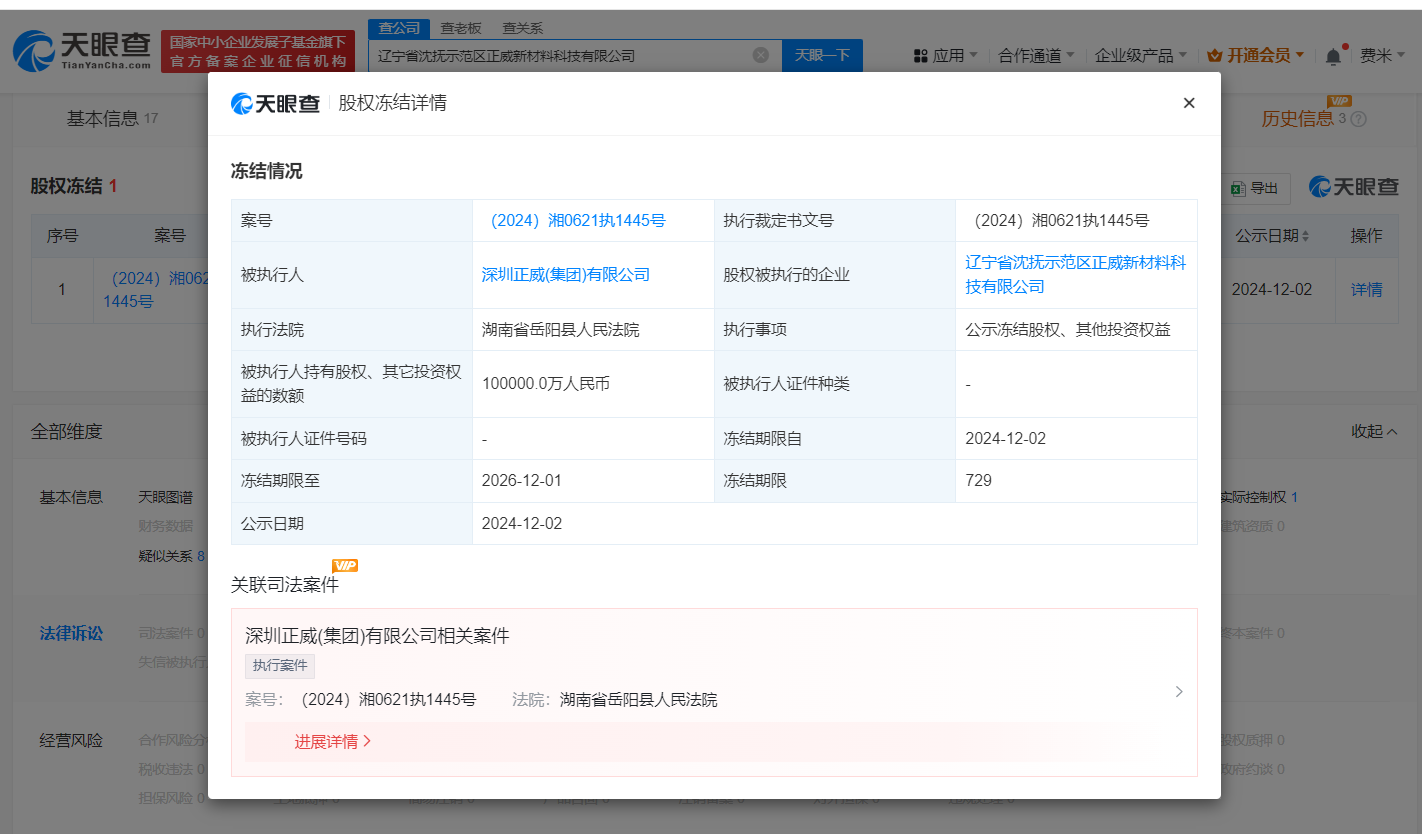Image resolution: width=1422 pixels, height=834 pixels.
Task: Open 深圳正威(集团)有限公司 link
Action: [566, 274]
